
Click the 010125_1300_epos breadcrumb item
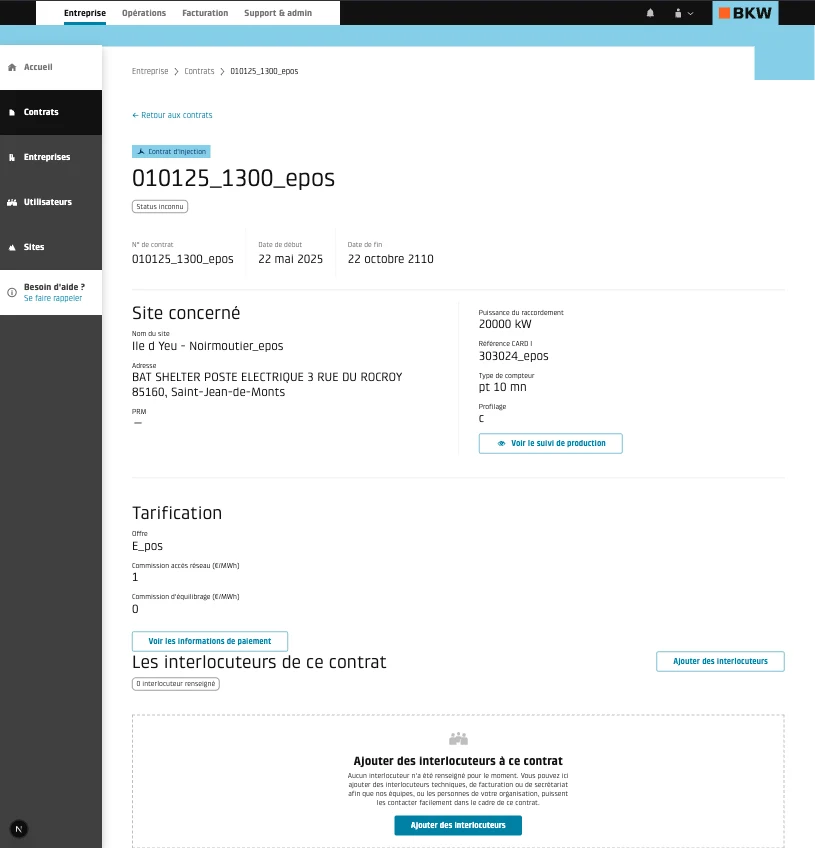click(x=264, y=71)
